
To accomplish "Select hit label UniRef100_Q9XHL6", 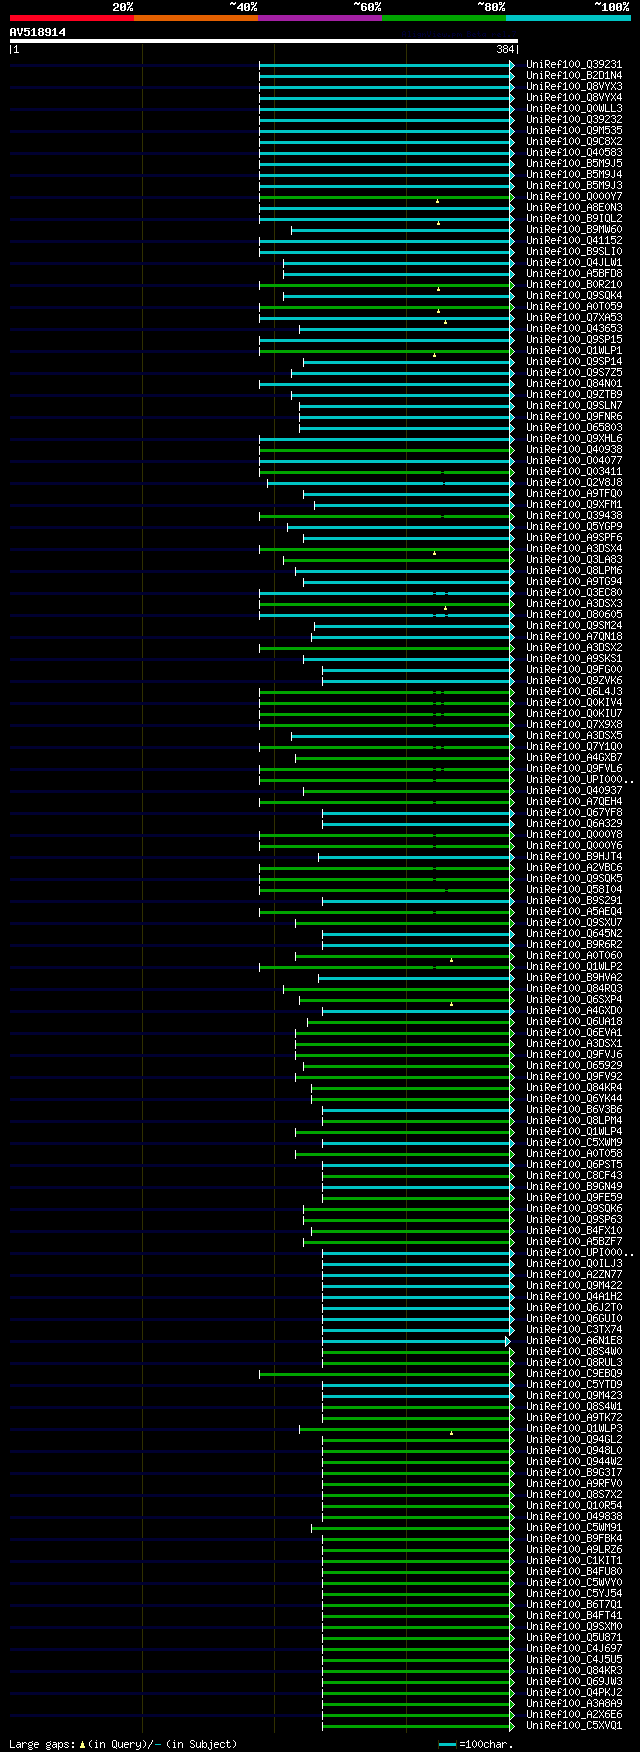I will pyautogui.click(x=574, y=439).
